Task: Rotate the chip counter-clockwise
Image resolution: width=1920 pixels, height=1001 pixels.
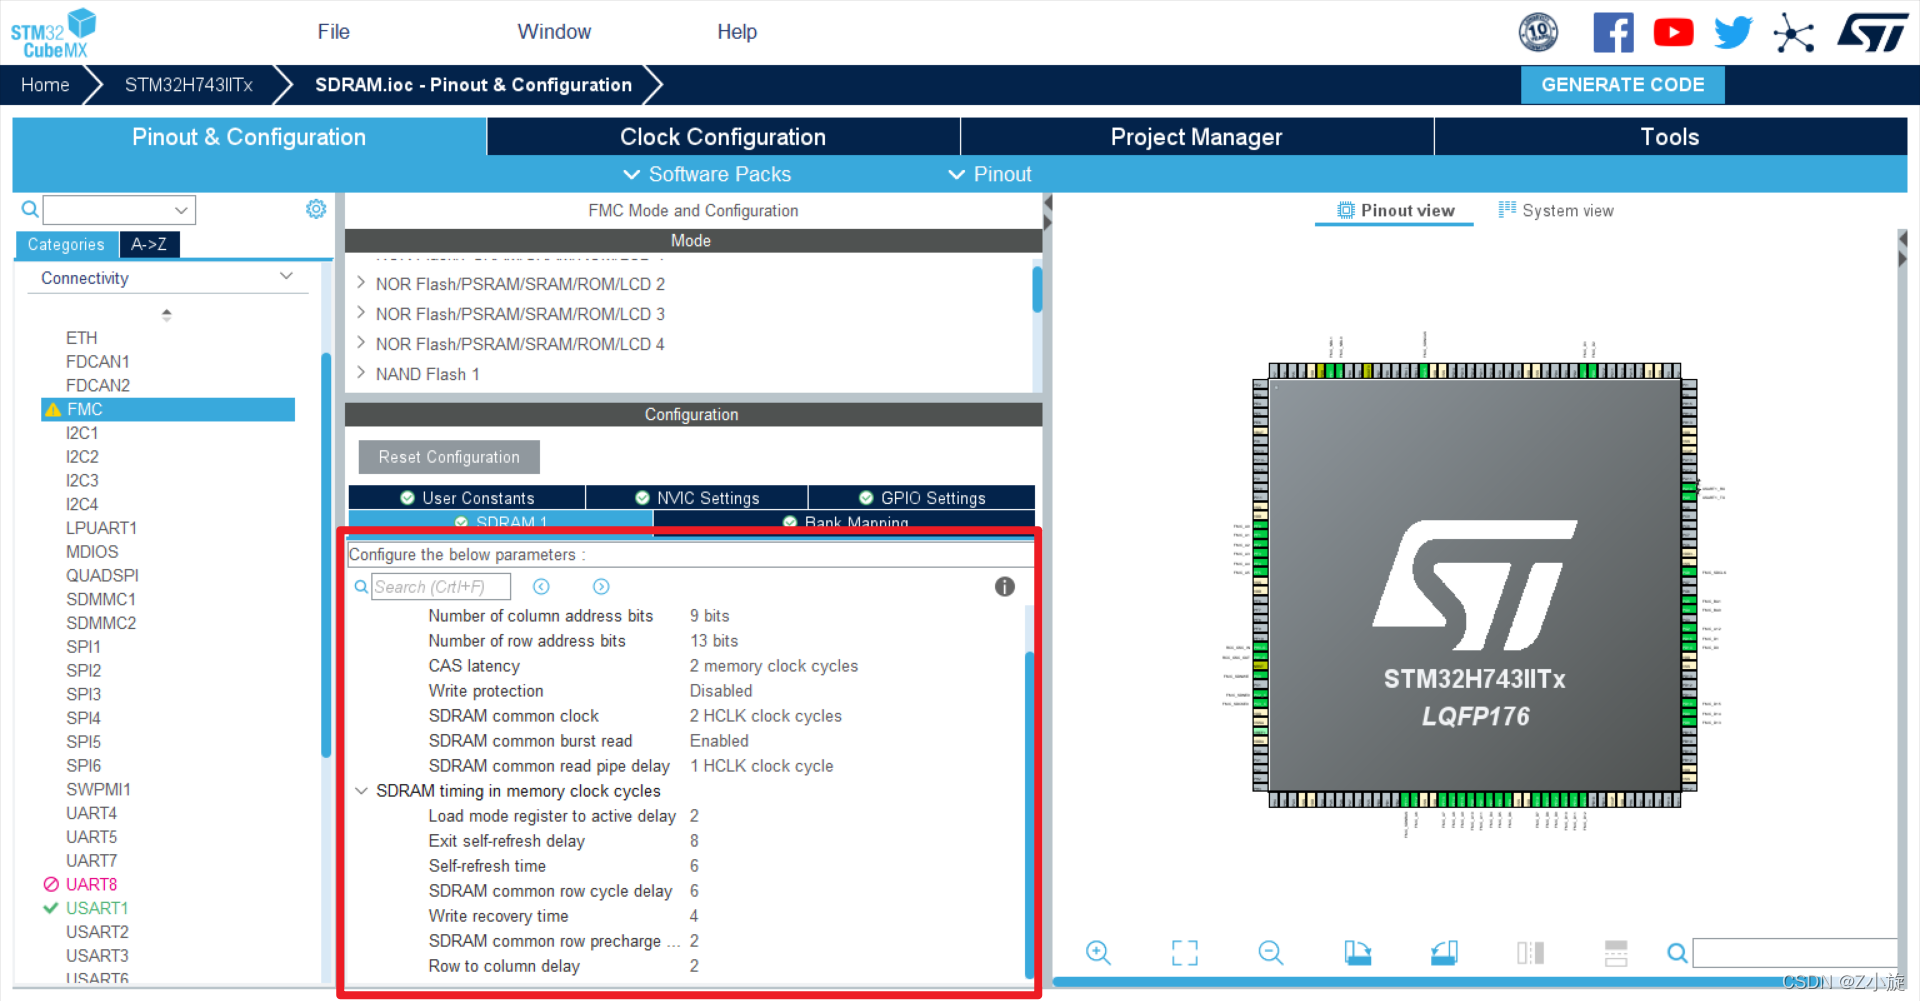Action: (x=1444, y=952)
